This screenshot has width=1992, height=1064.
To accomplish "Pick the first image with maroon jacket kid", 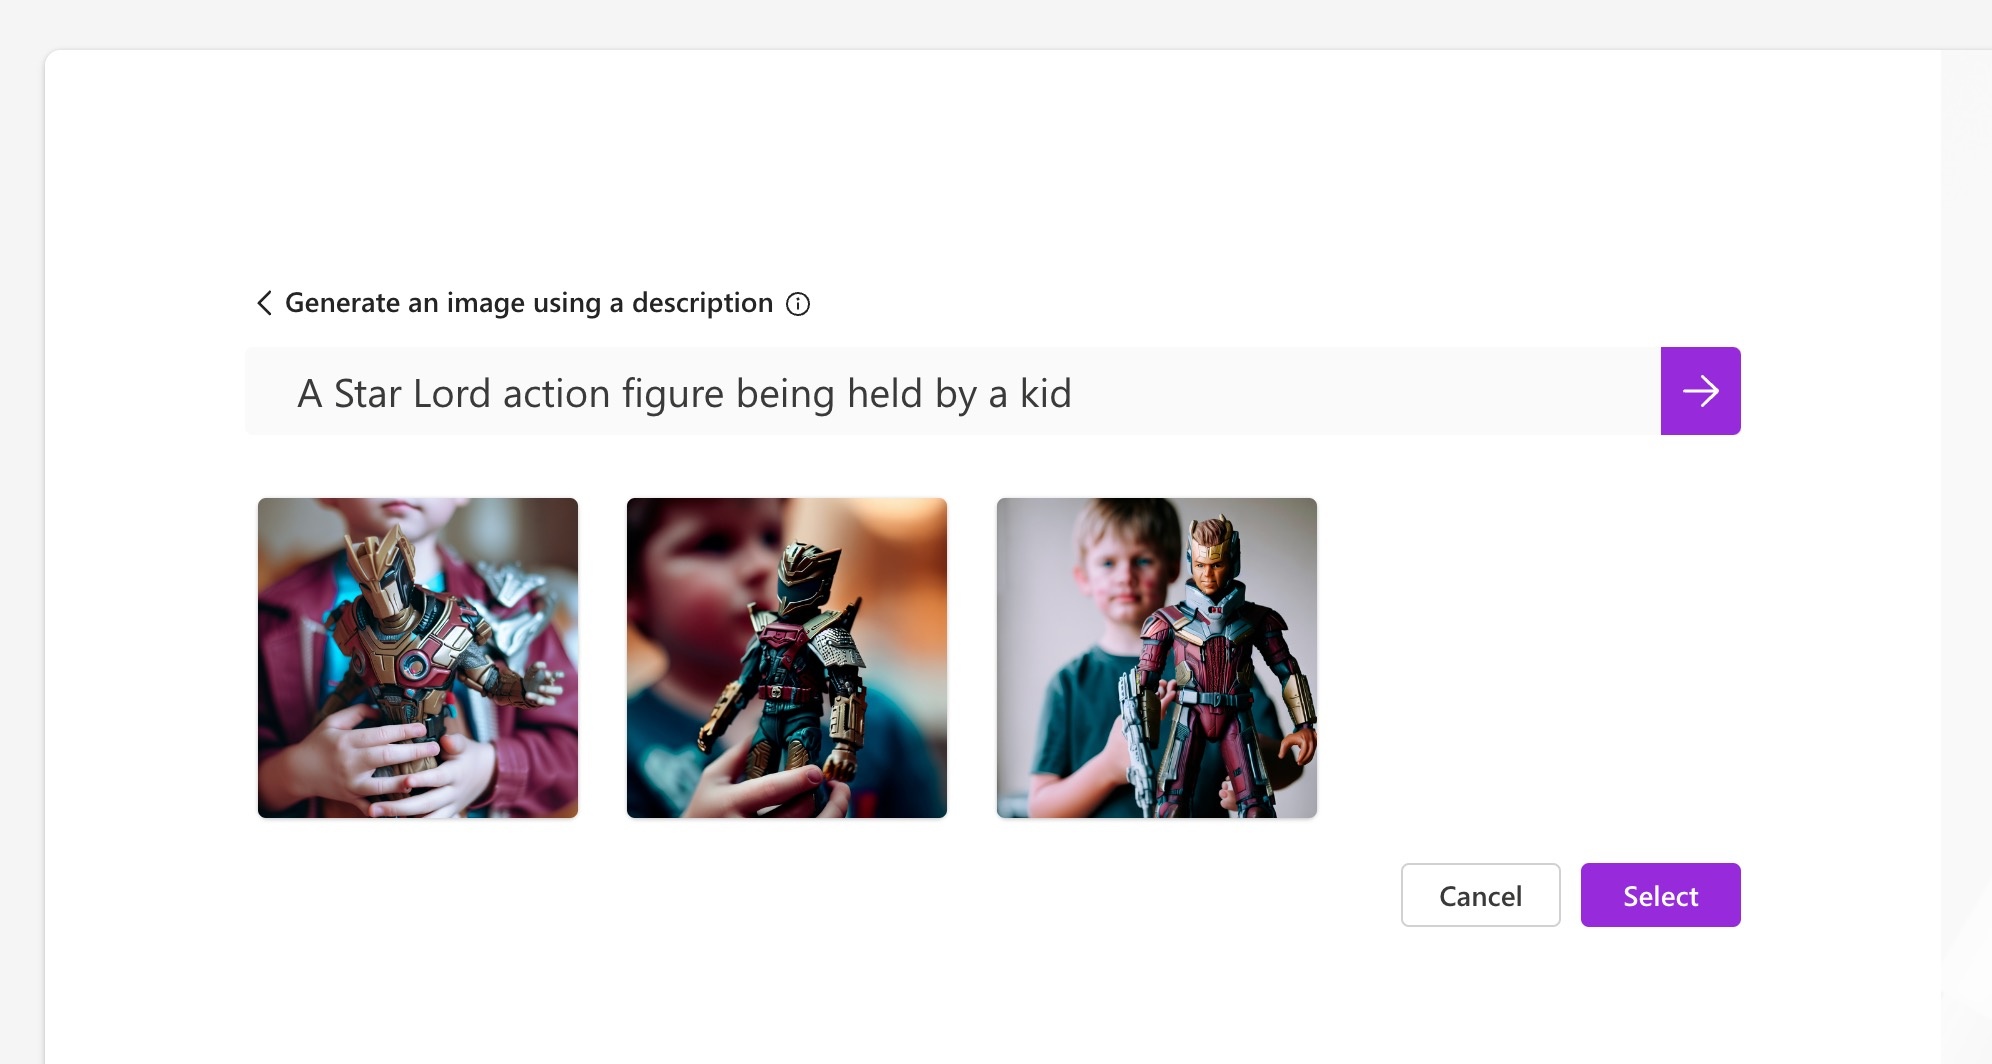I will [x=418, y=658].
